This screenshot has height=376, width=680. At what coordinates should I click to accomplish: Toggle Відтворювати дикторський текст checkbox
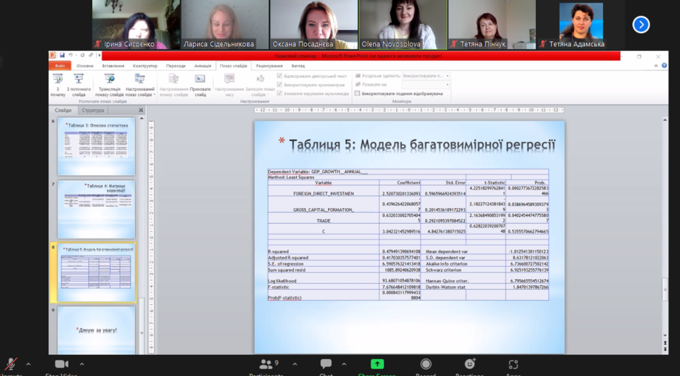coord(280,76)
